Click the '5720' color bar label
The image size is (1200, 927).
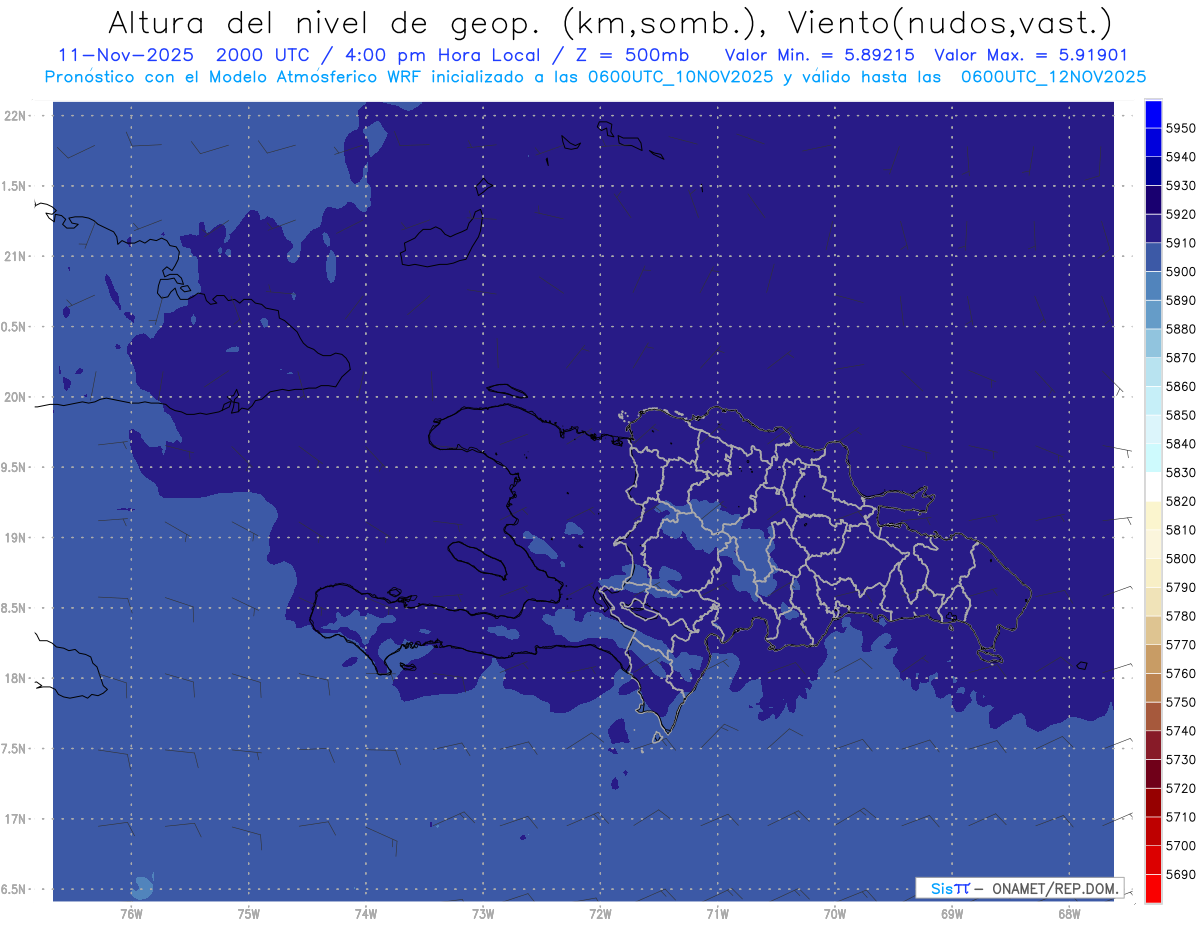coord(1181,788)
